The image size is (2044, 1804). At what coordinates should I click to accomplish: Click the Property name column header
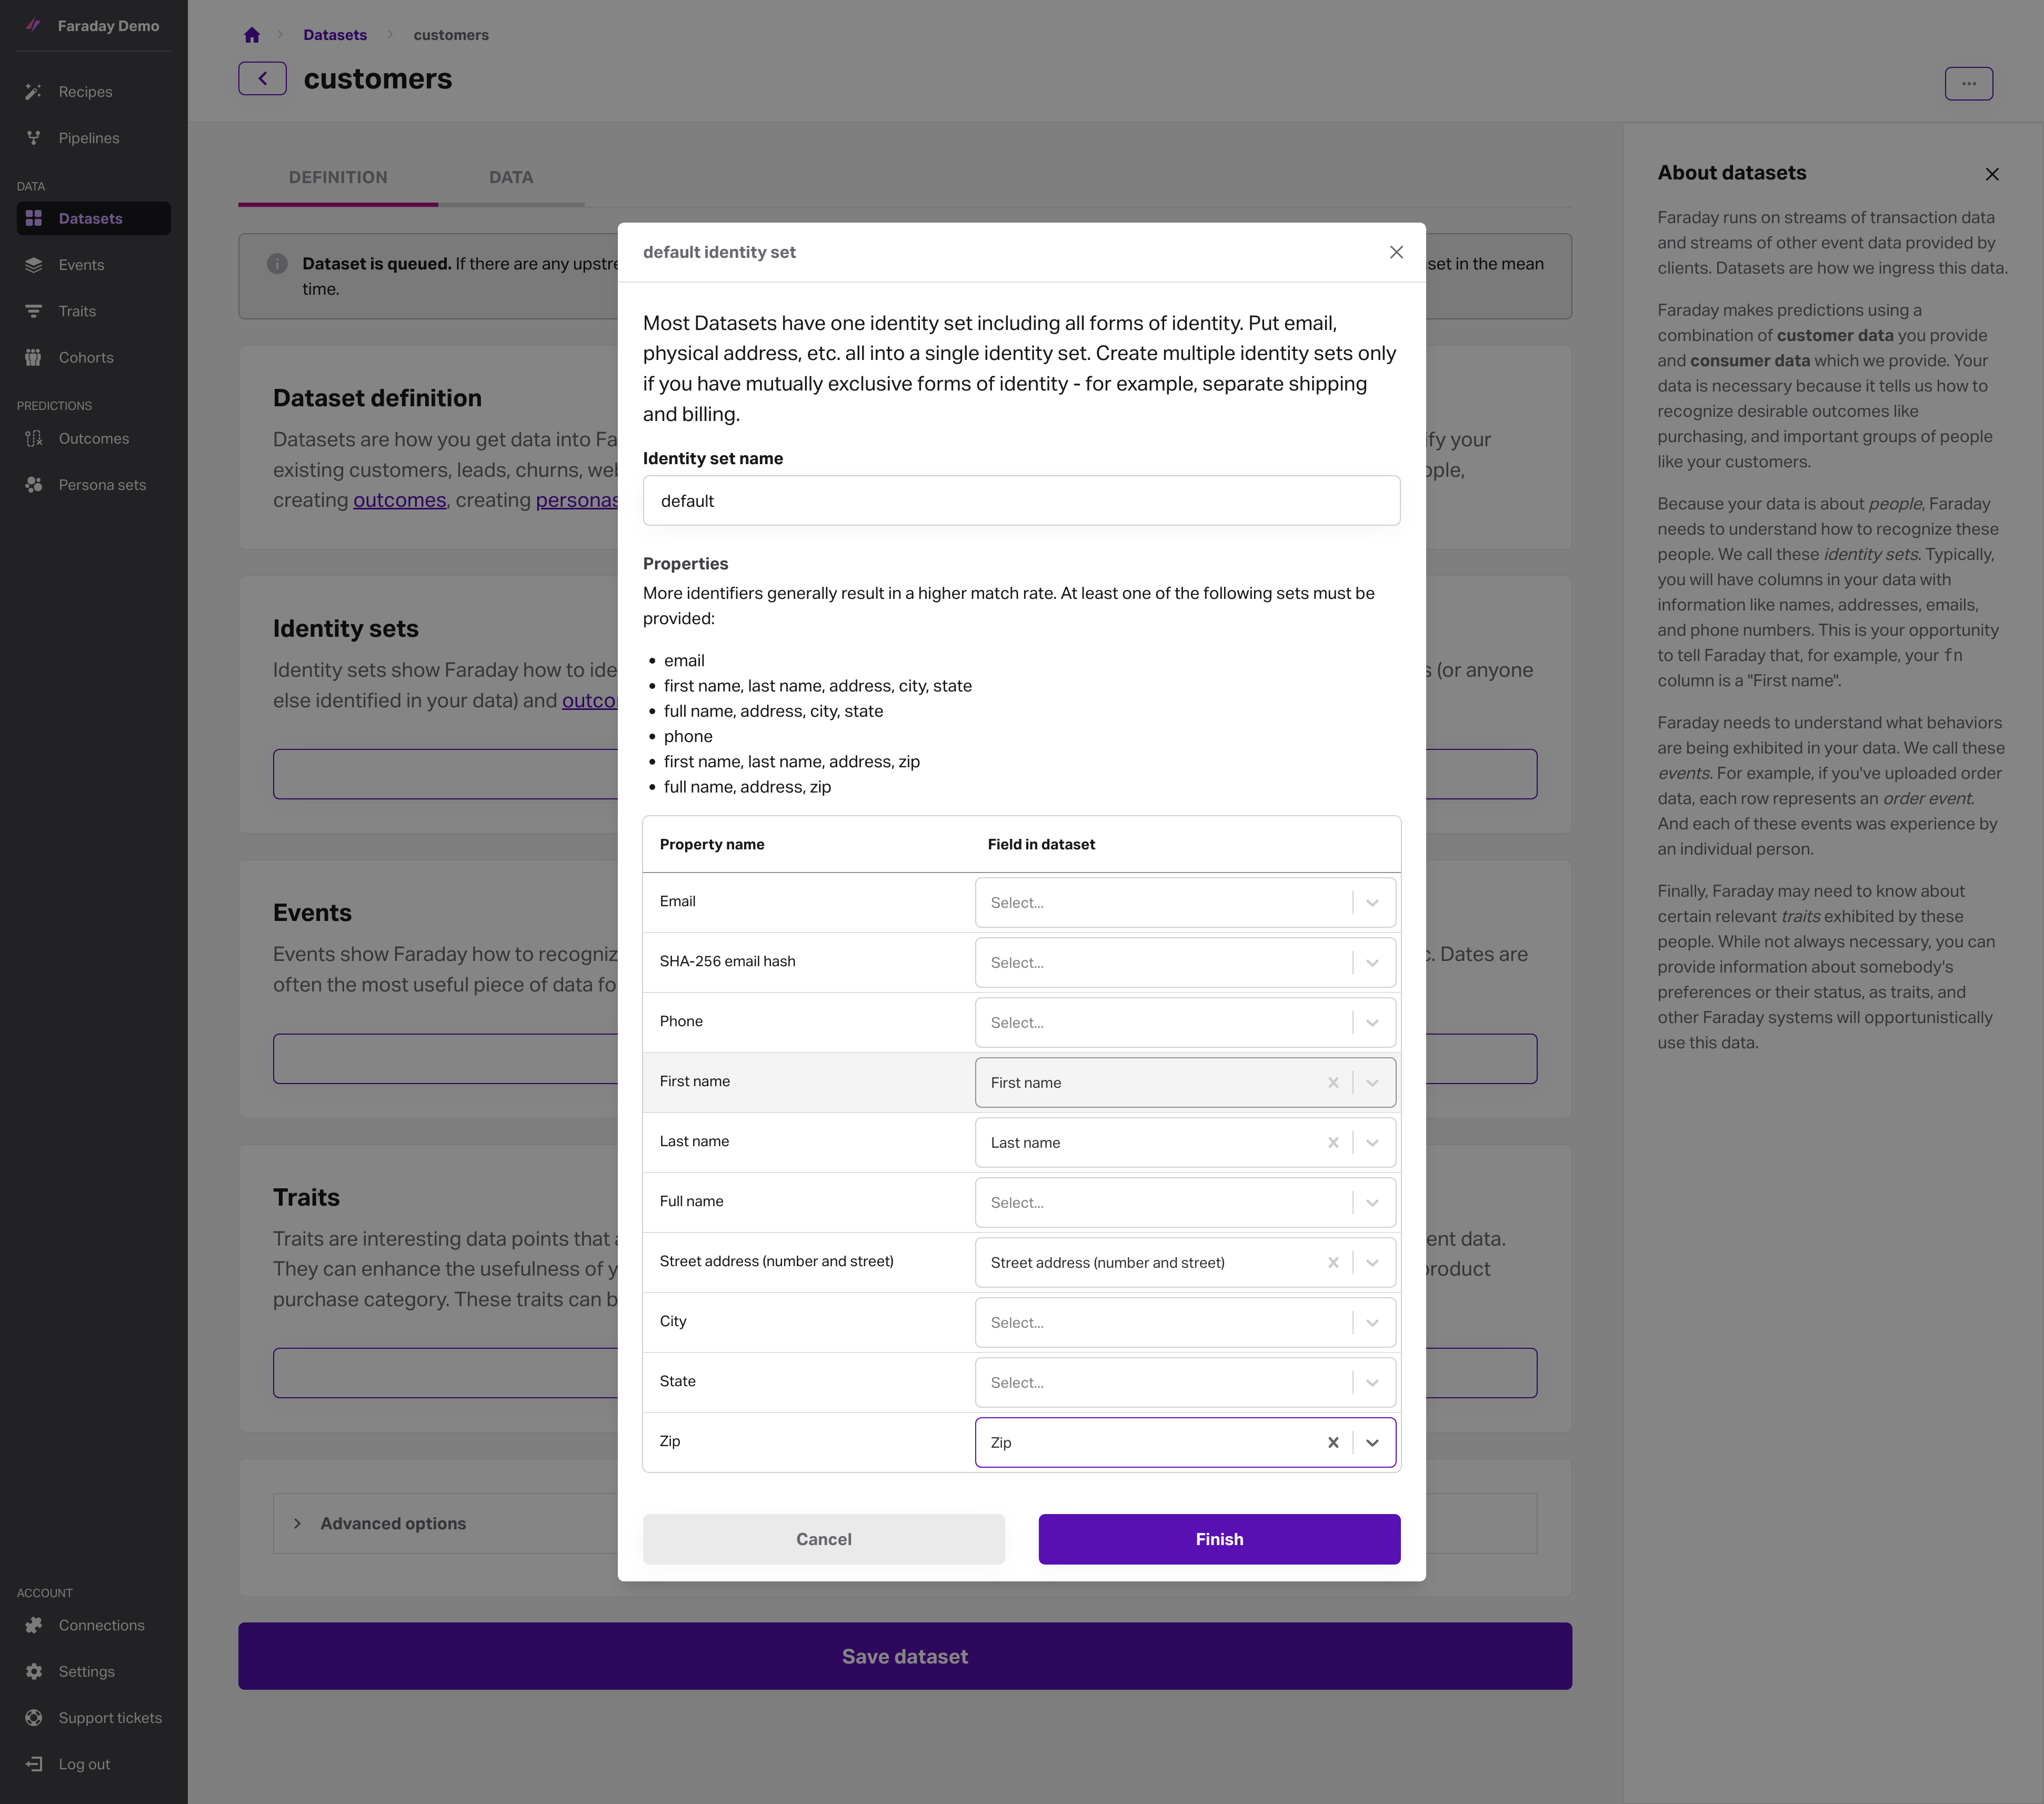tap(712, 844)
